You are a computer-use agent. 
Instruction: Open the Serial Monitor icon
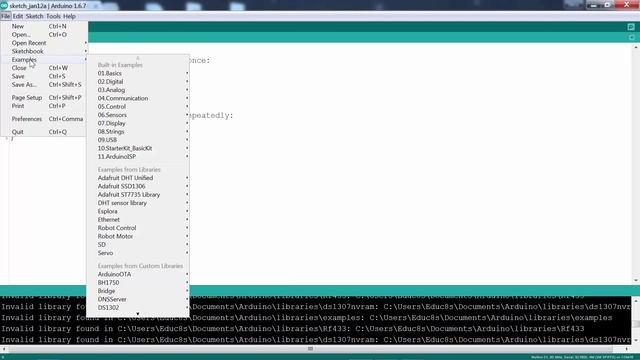coord(631,27)
